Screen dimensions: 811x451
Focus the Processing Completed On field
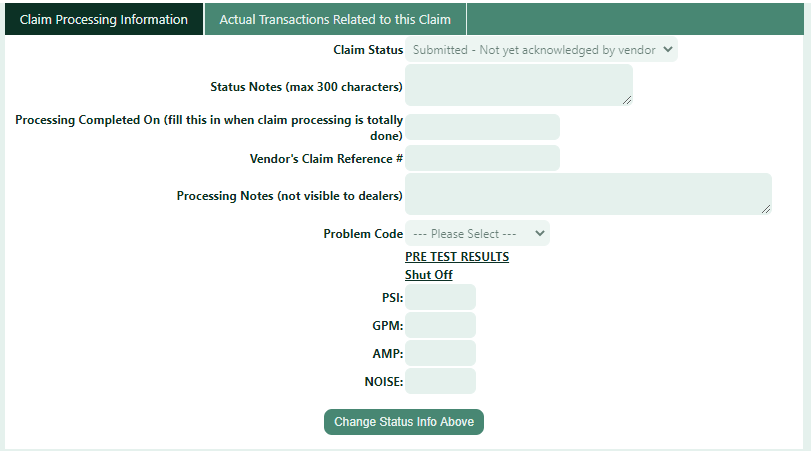pos(482,127)
